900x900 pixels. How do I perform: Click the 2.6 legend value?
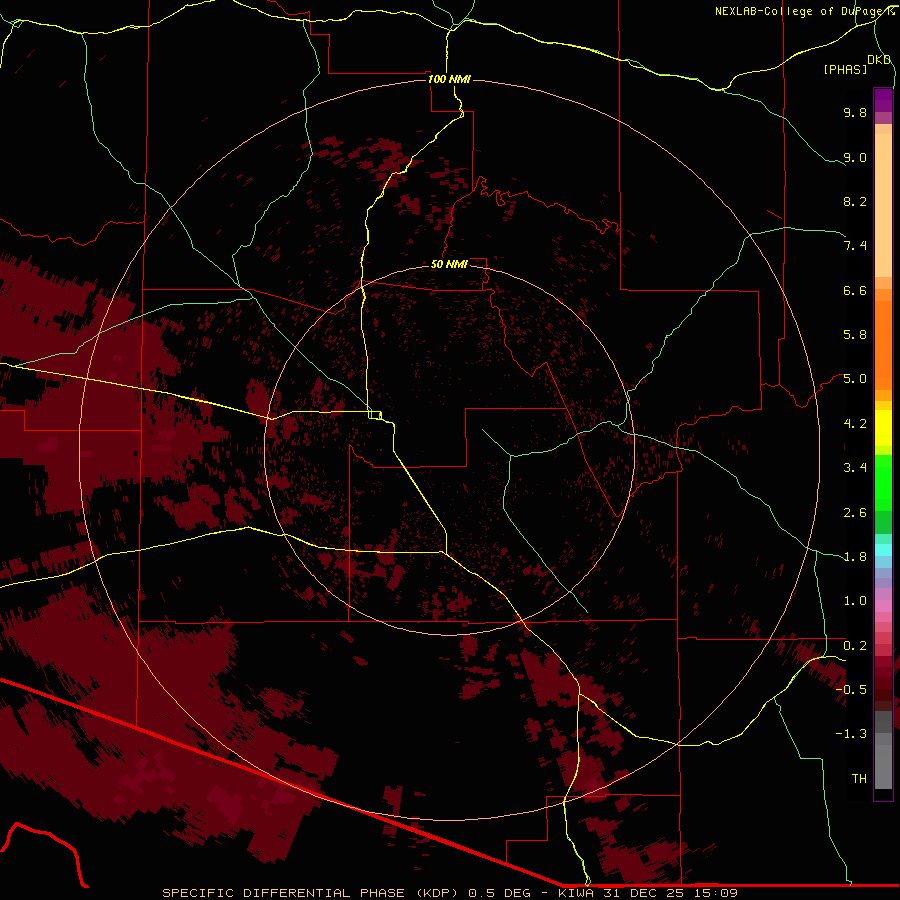[x=855, y=513]
